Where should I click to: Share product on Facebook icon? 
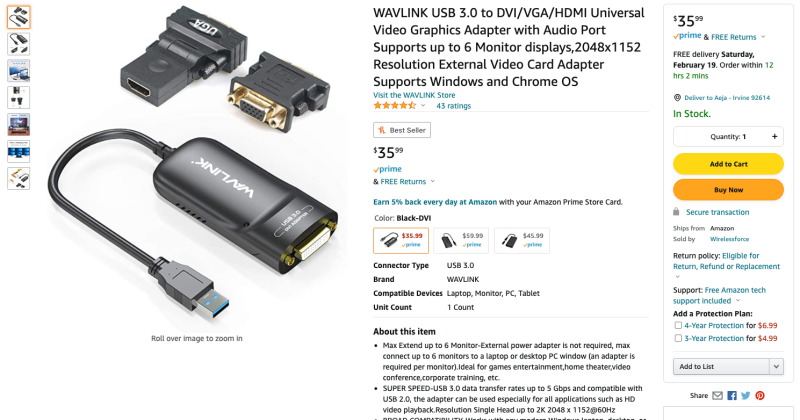732,396
